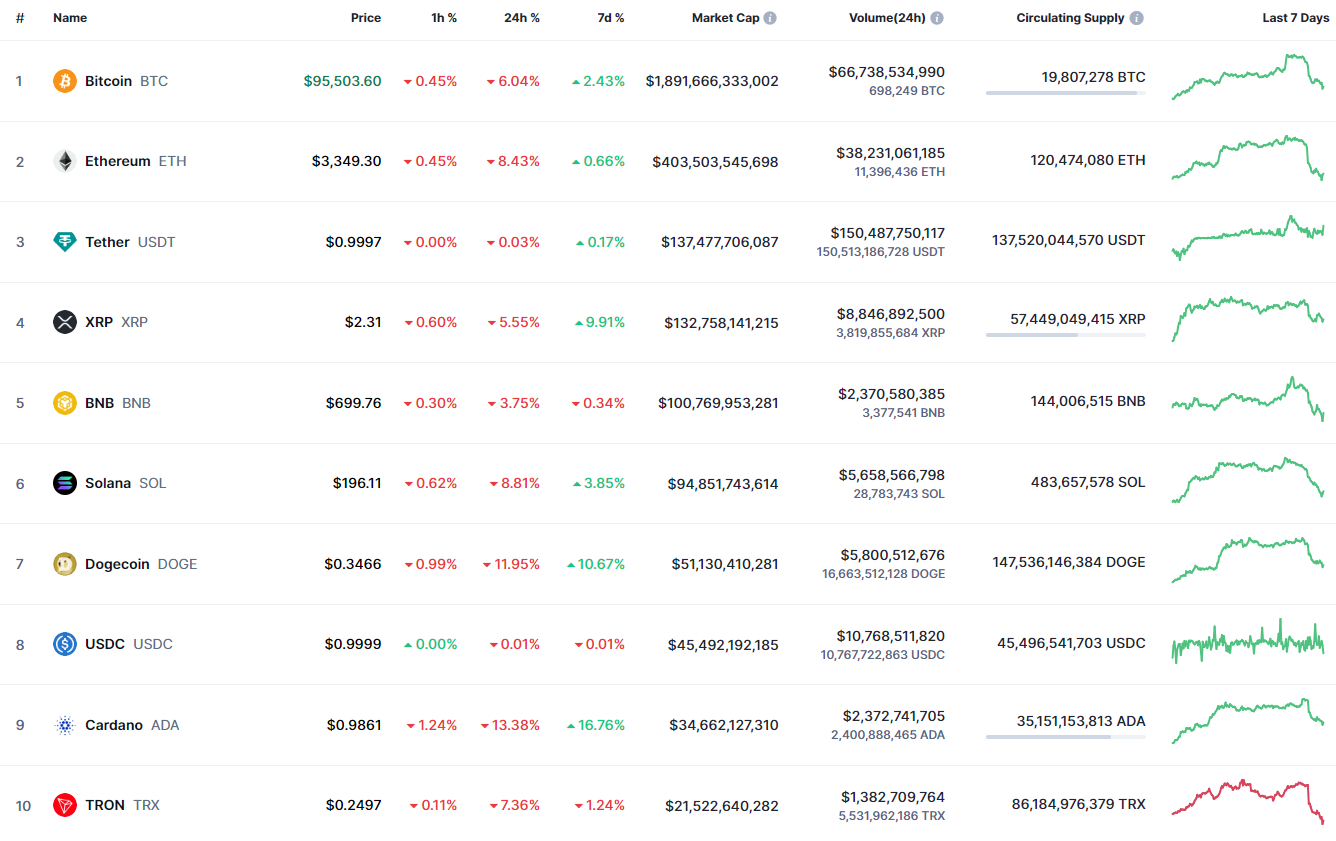Click Ethereum's 24h volume amount link

(x=890, y=153)
